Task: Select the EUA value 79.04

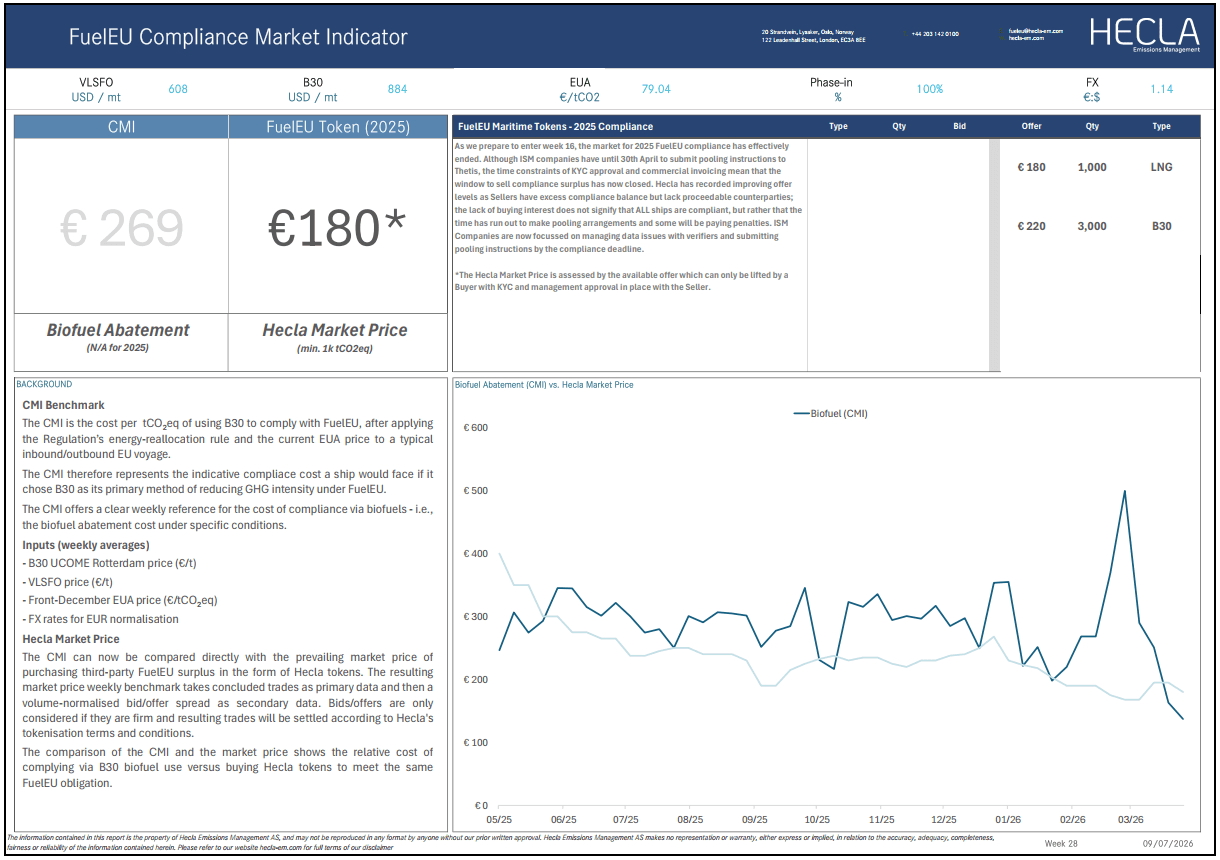Action: (x=656, y=89)
